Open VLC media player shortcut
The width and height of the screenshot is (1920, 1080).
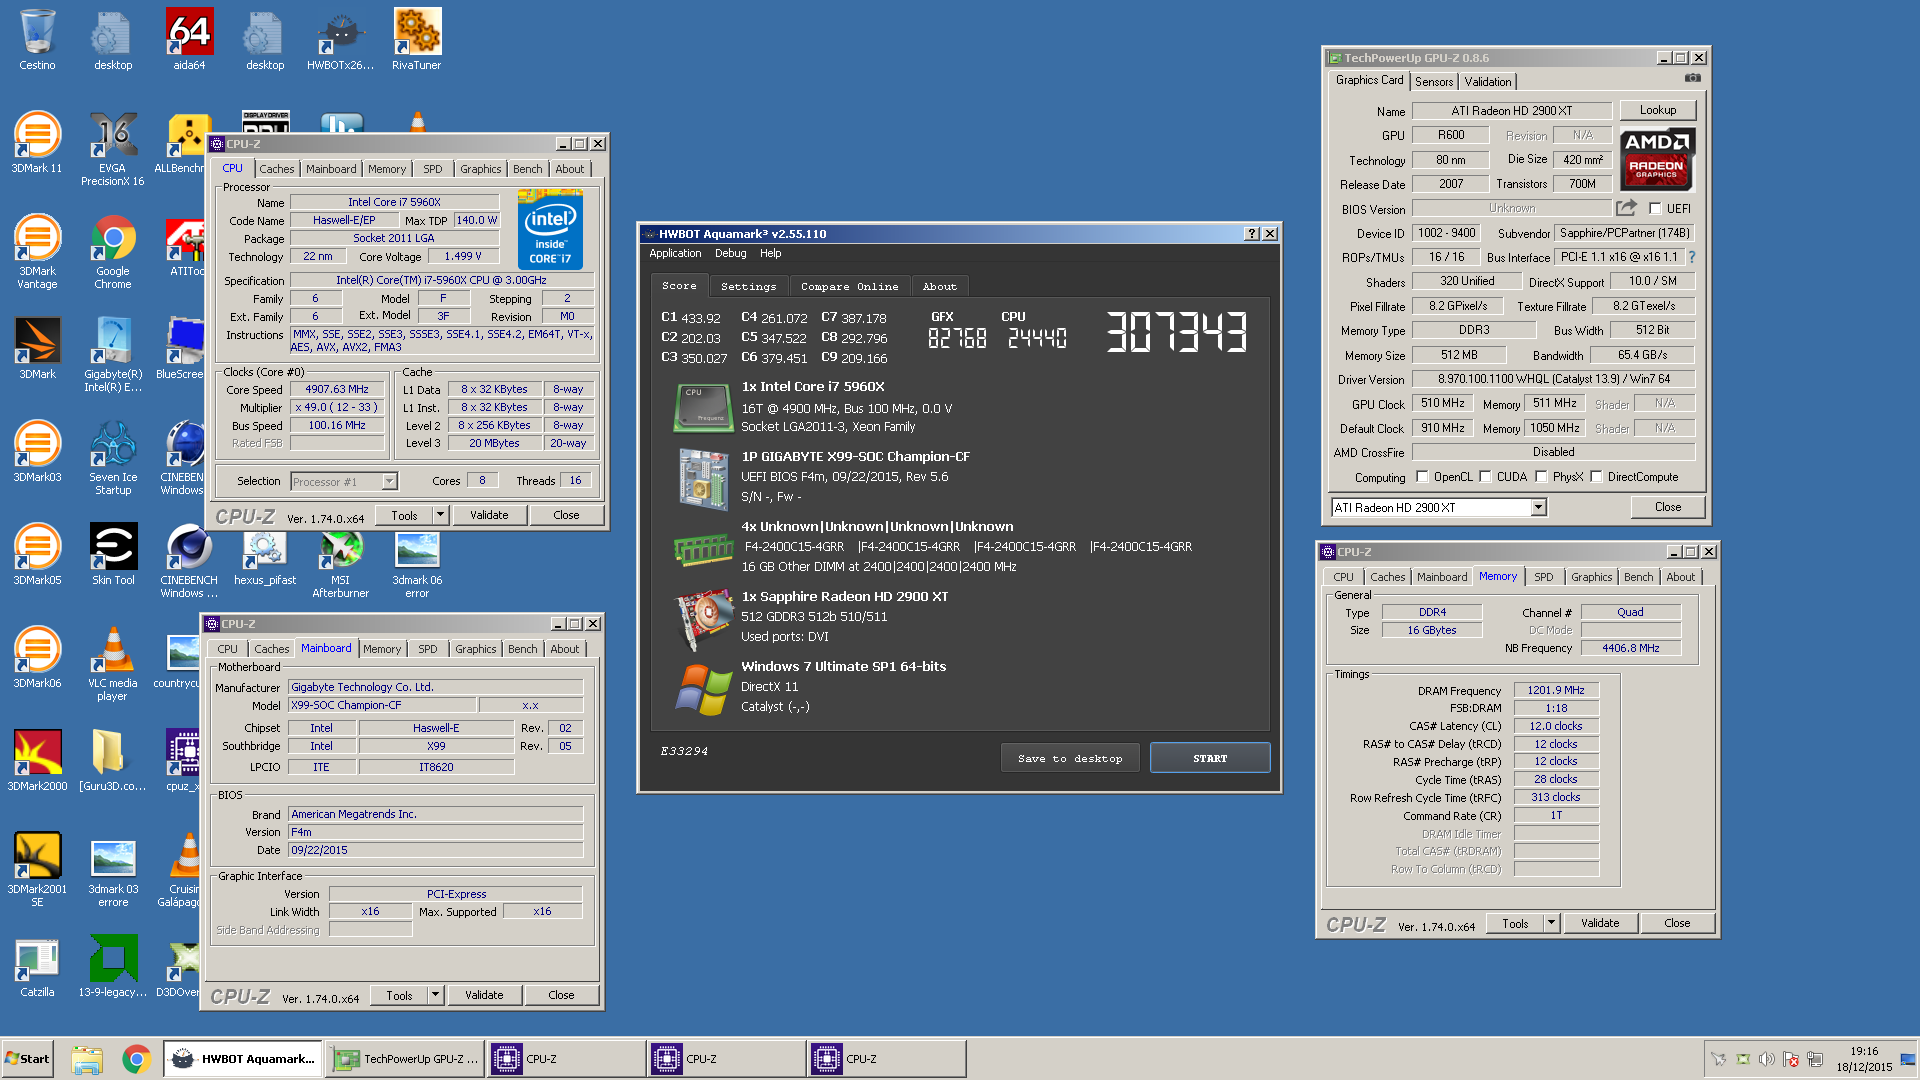(113, 664)
